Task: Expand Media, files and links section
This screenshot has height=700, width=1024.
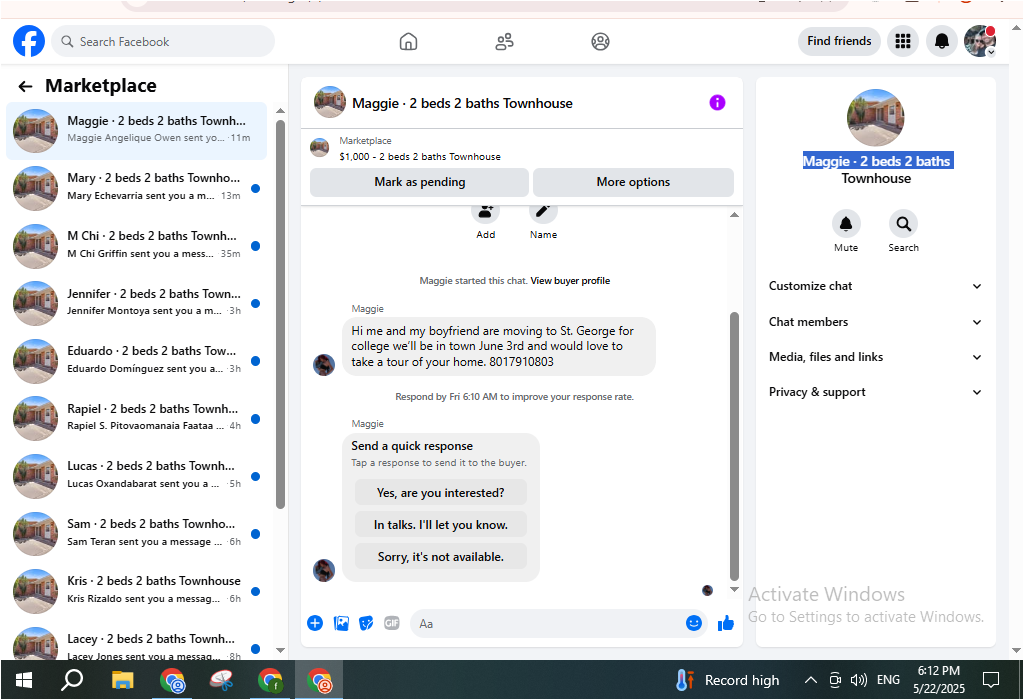Action: coord(875,357)
